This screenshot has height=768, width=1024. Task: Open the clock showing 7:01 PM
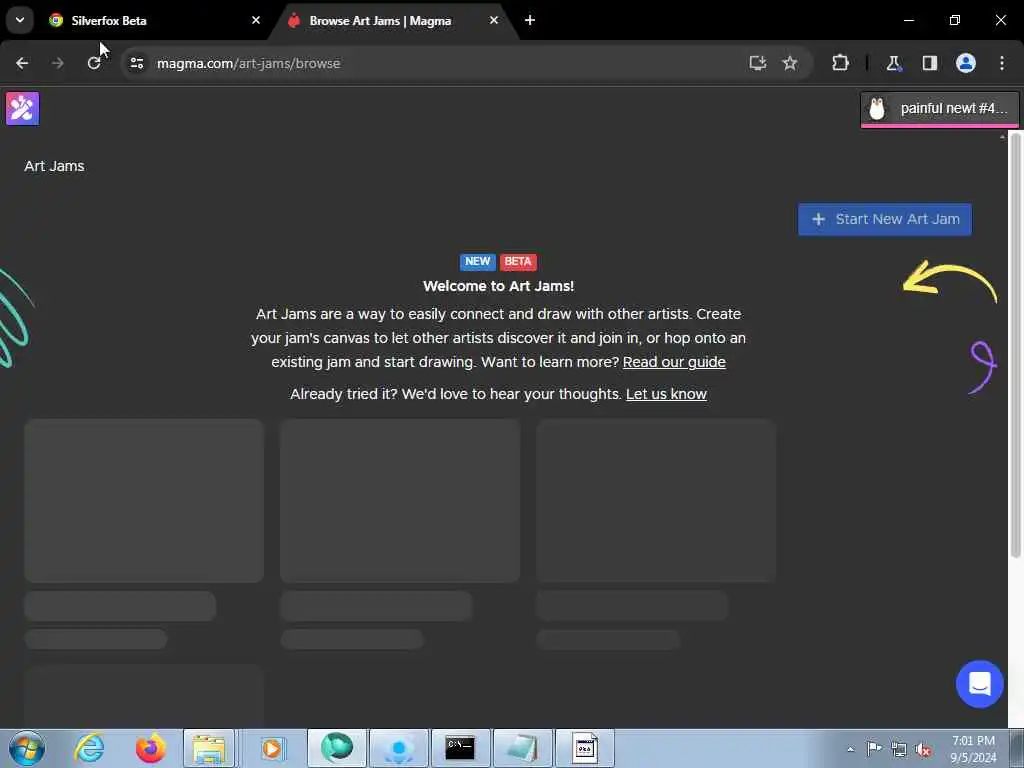pos(973,749)
